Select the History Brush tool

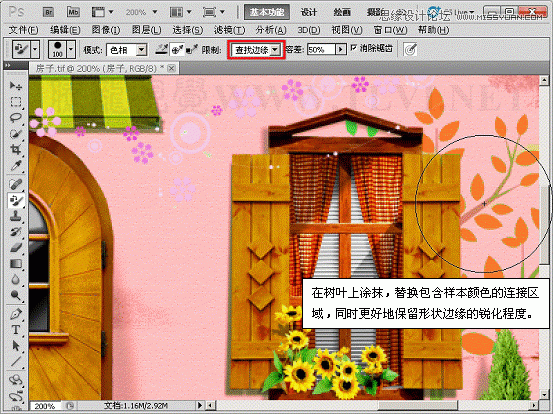click(16, 232)
